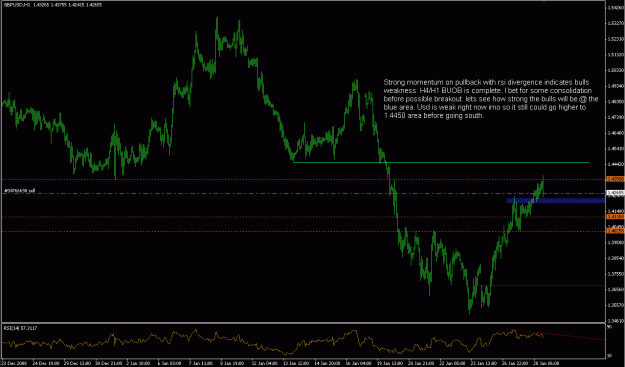Screen dimensions: 625x367
Task: Click the topmost orange price level tag
Action: 615,179
